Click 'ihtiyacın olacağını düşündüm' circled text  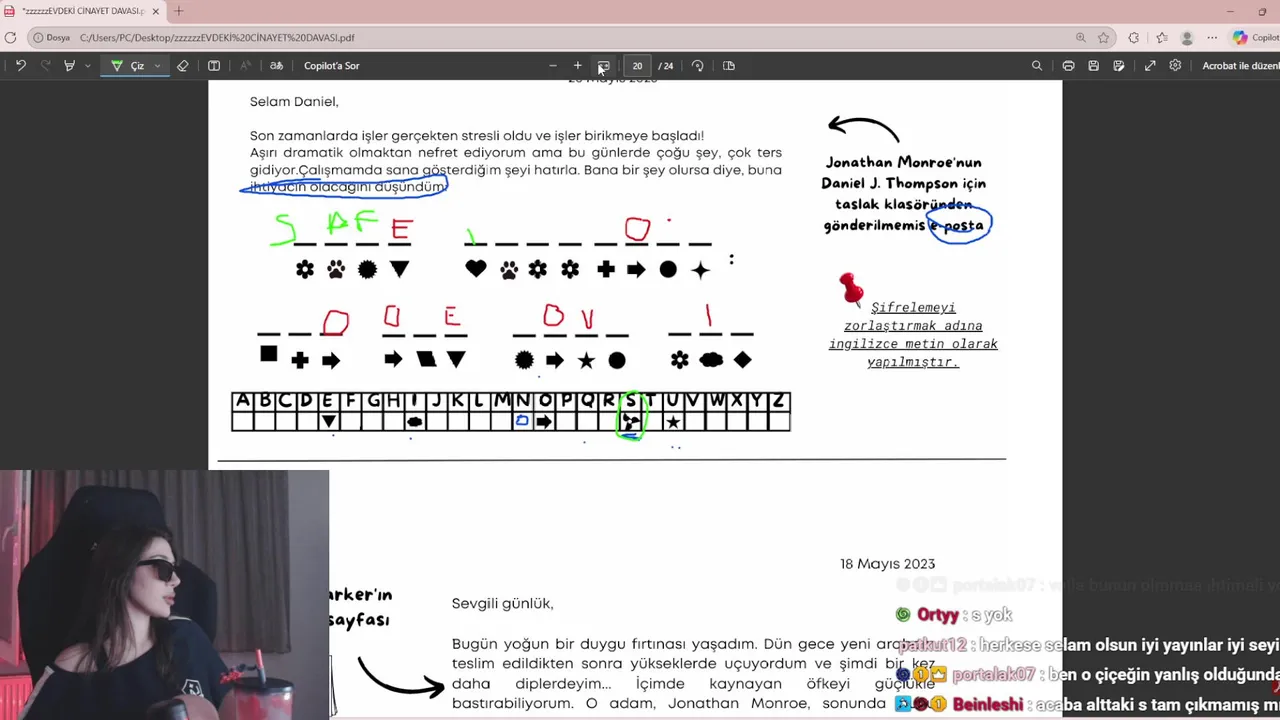click(347, 187)
